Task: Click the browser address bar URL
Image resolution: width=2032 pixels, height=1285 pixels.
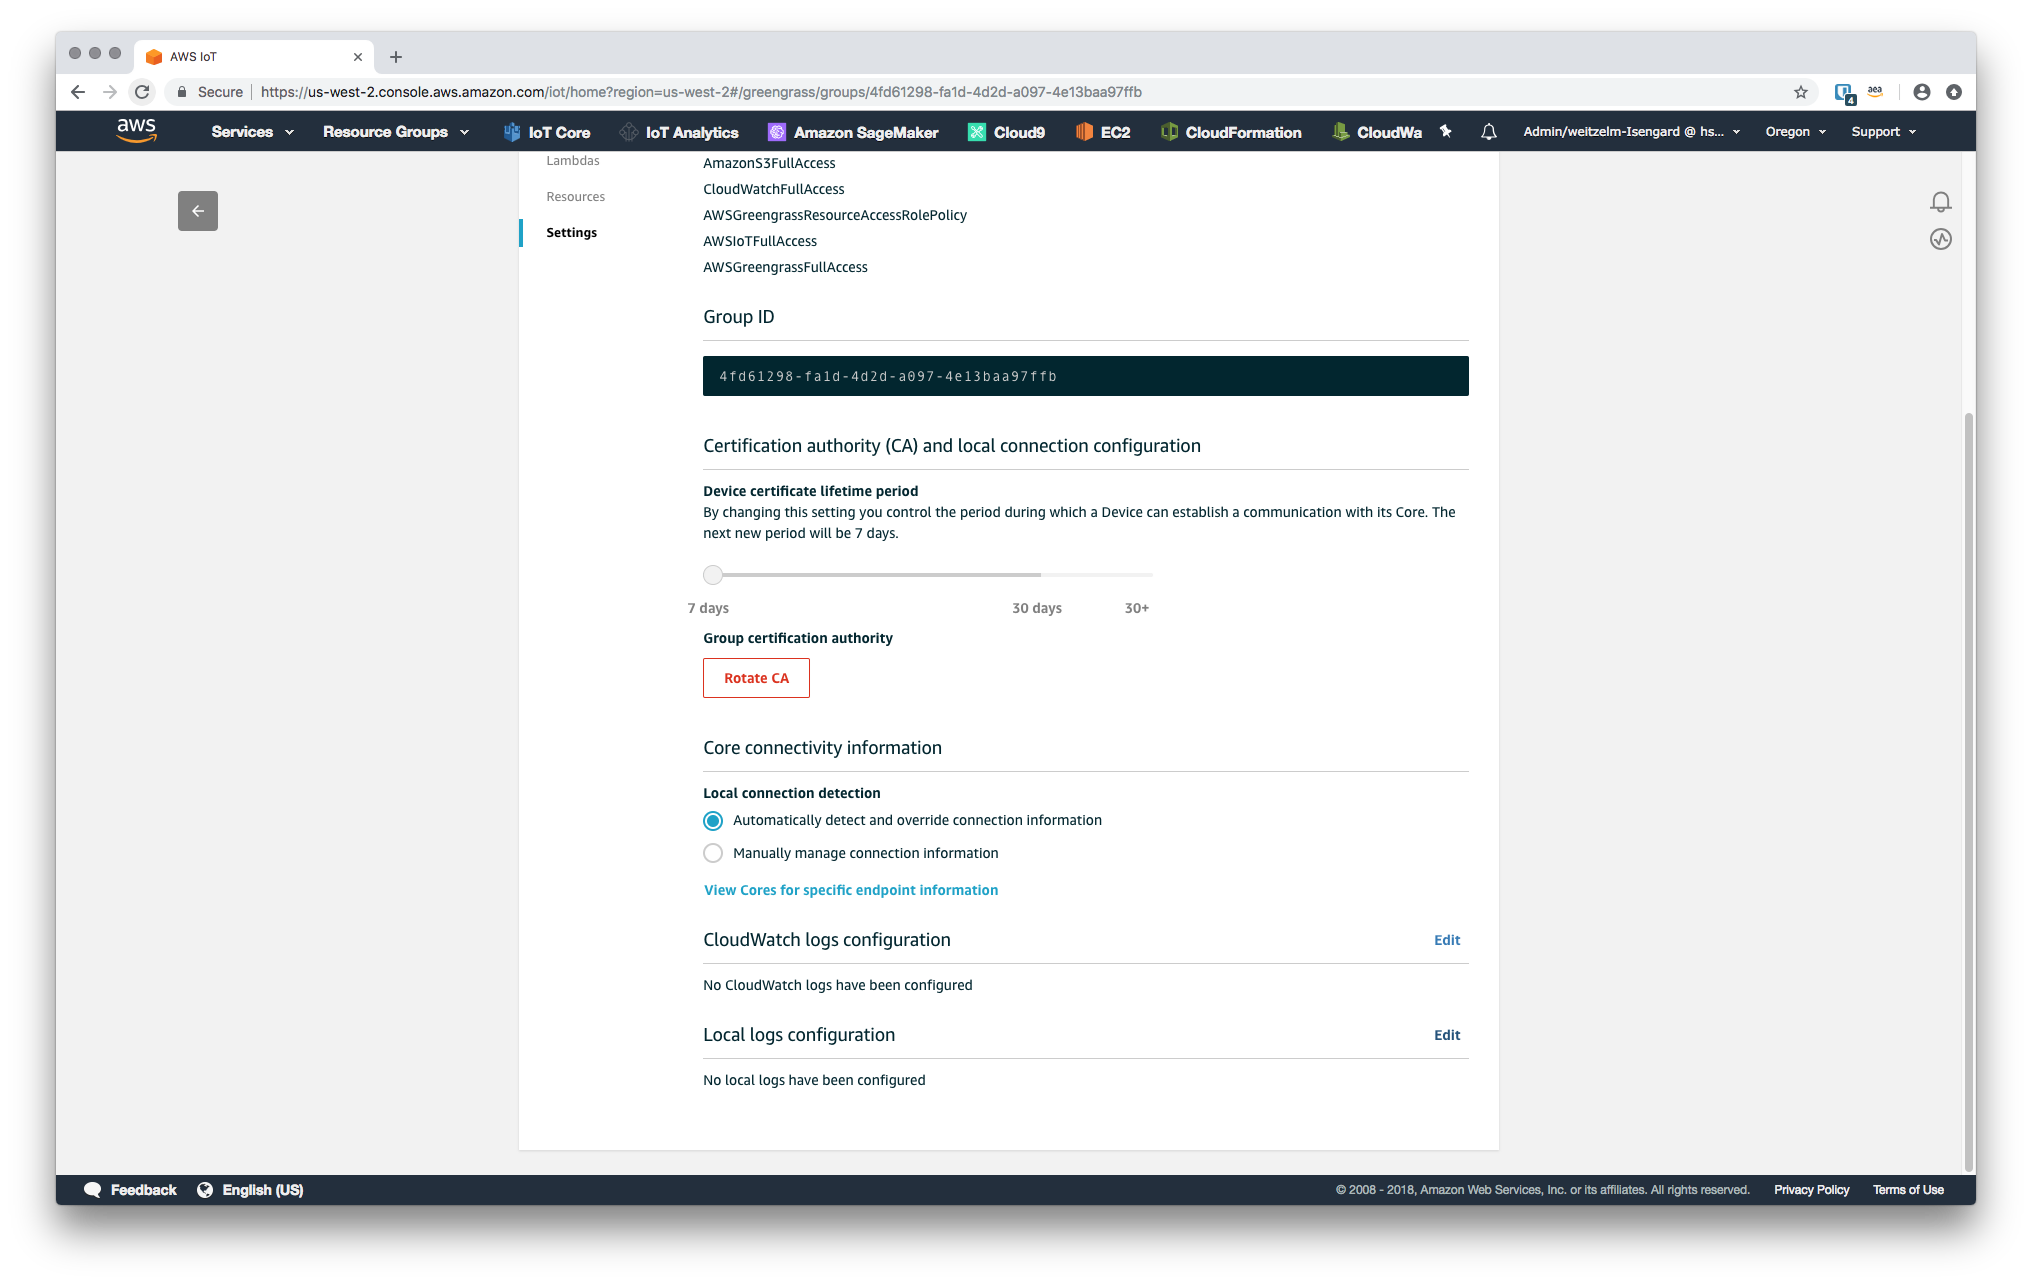Action: [701, 92]
